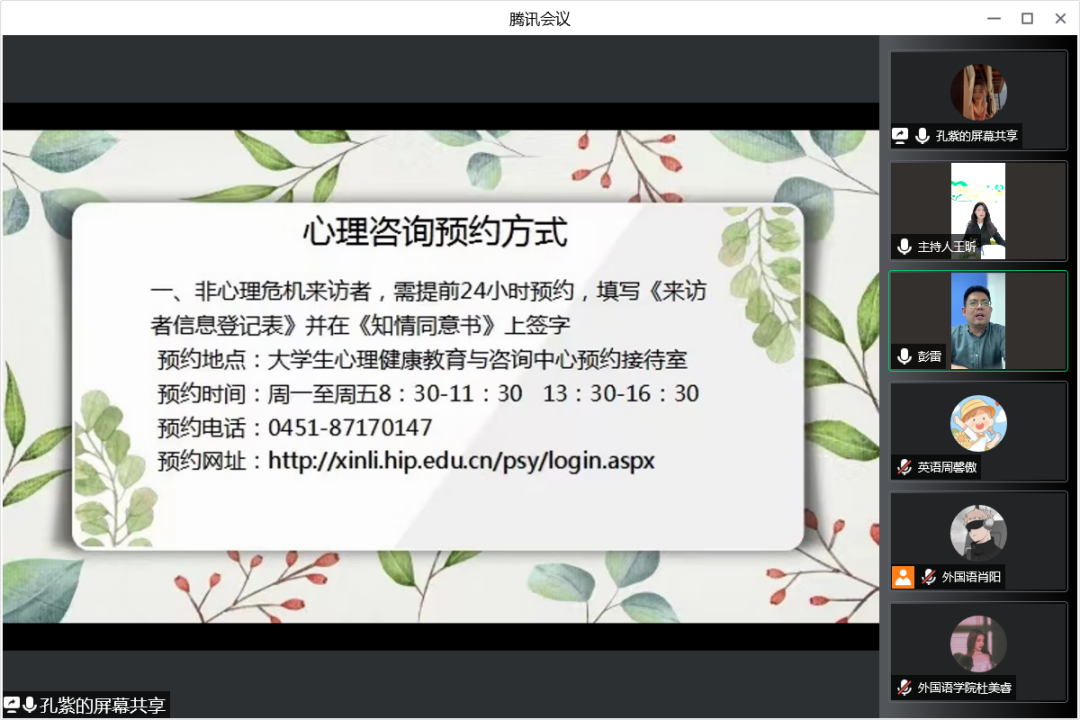Maximize the 腾讯会议 window
Screen dimensions: 1080x720
click(x=1026, y=18)
